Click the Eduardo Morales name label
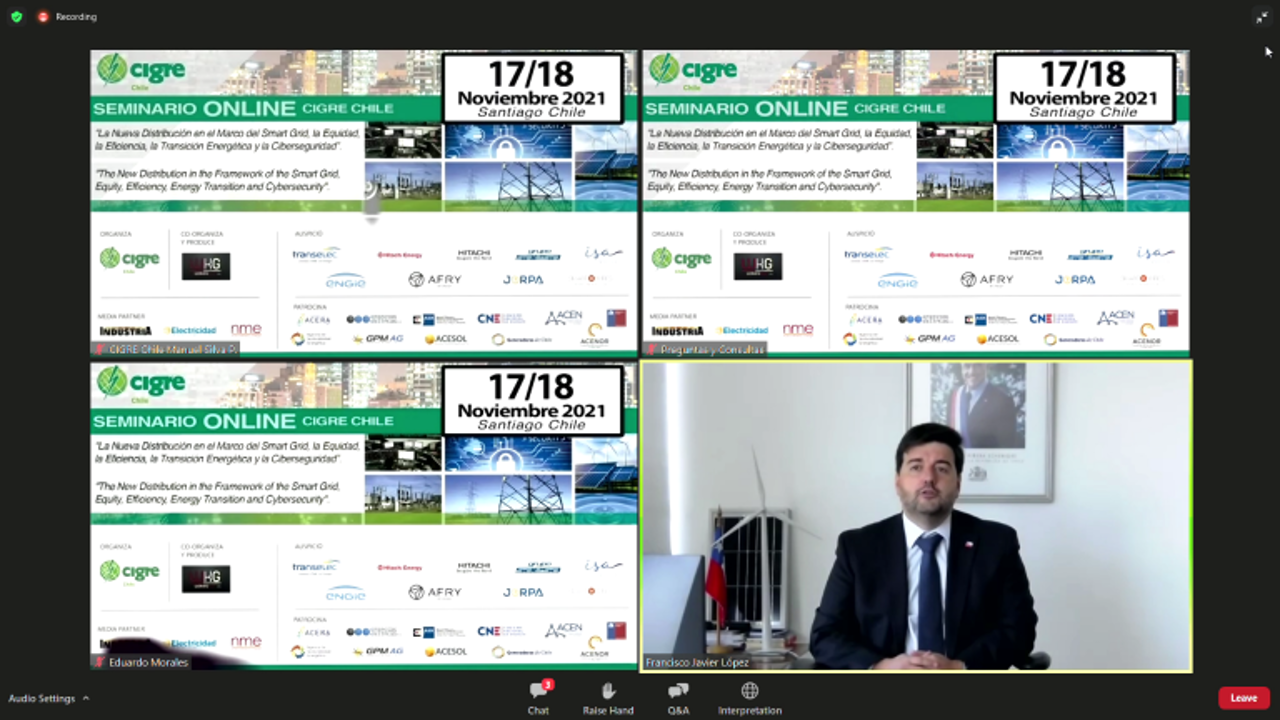Screen dimensions: 1280x720 (148, 662)
